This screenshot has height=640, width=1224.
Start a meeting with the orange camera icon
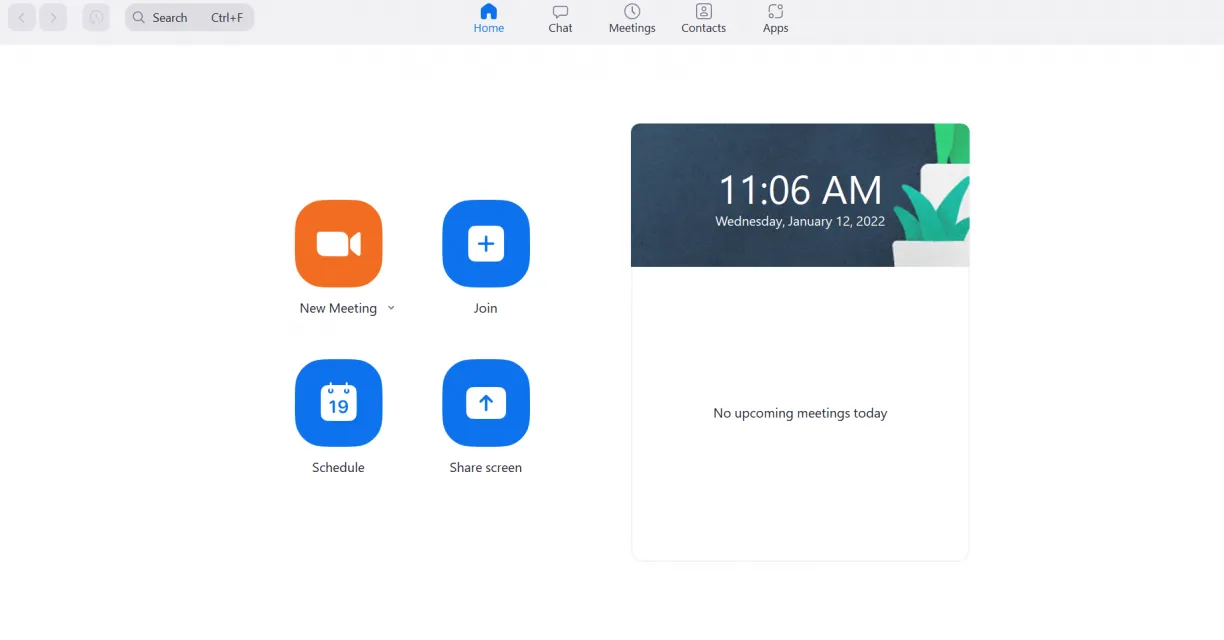pyautogui.click(x=338, y=244)
